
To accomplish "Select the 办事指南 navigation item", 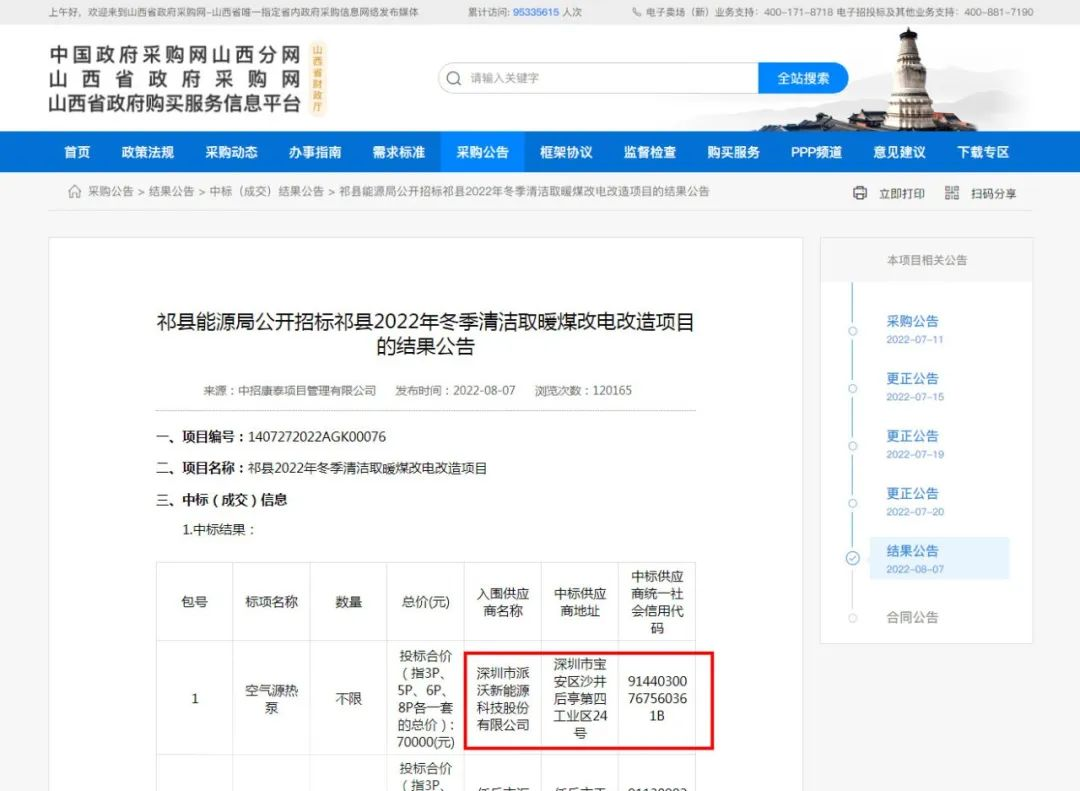I will 315,152.
